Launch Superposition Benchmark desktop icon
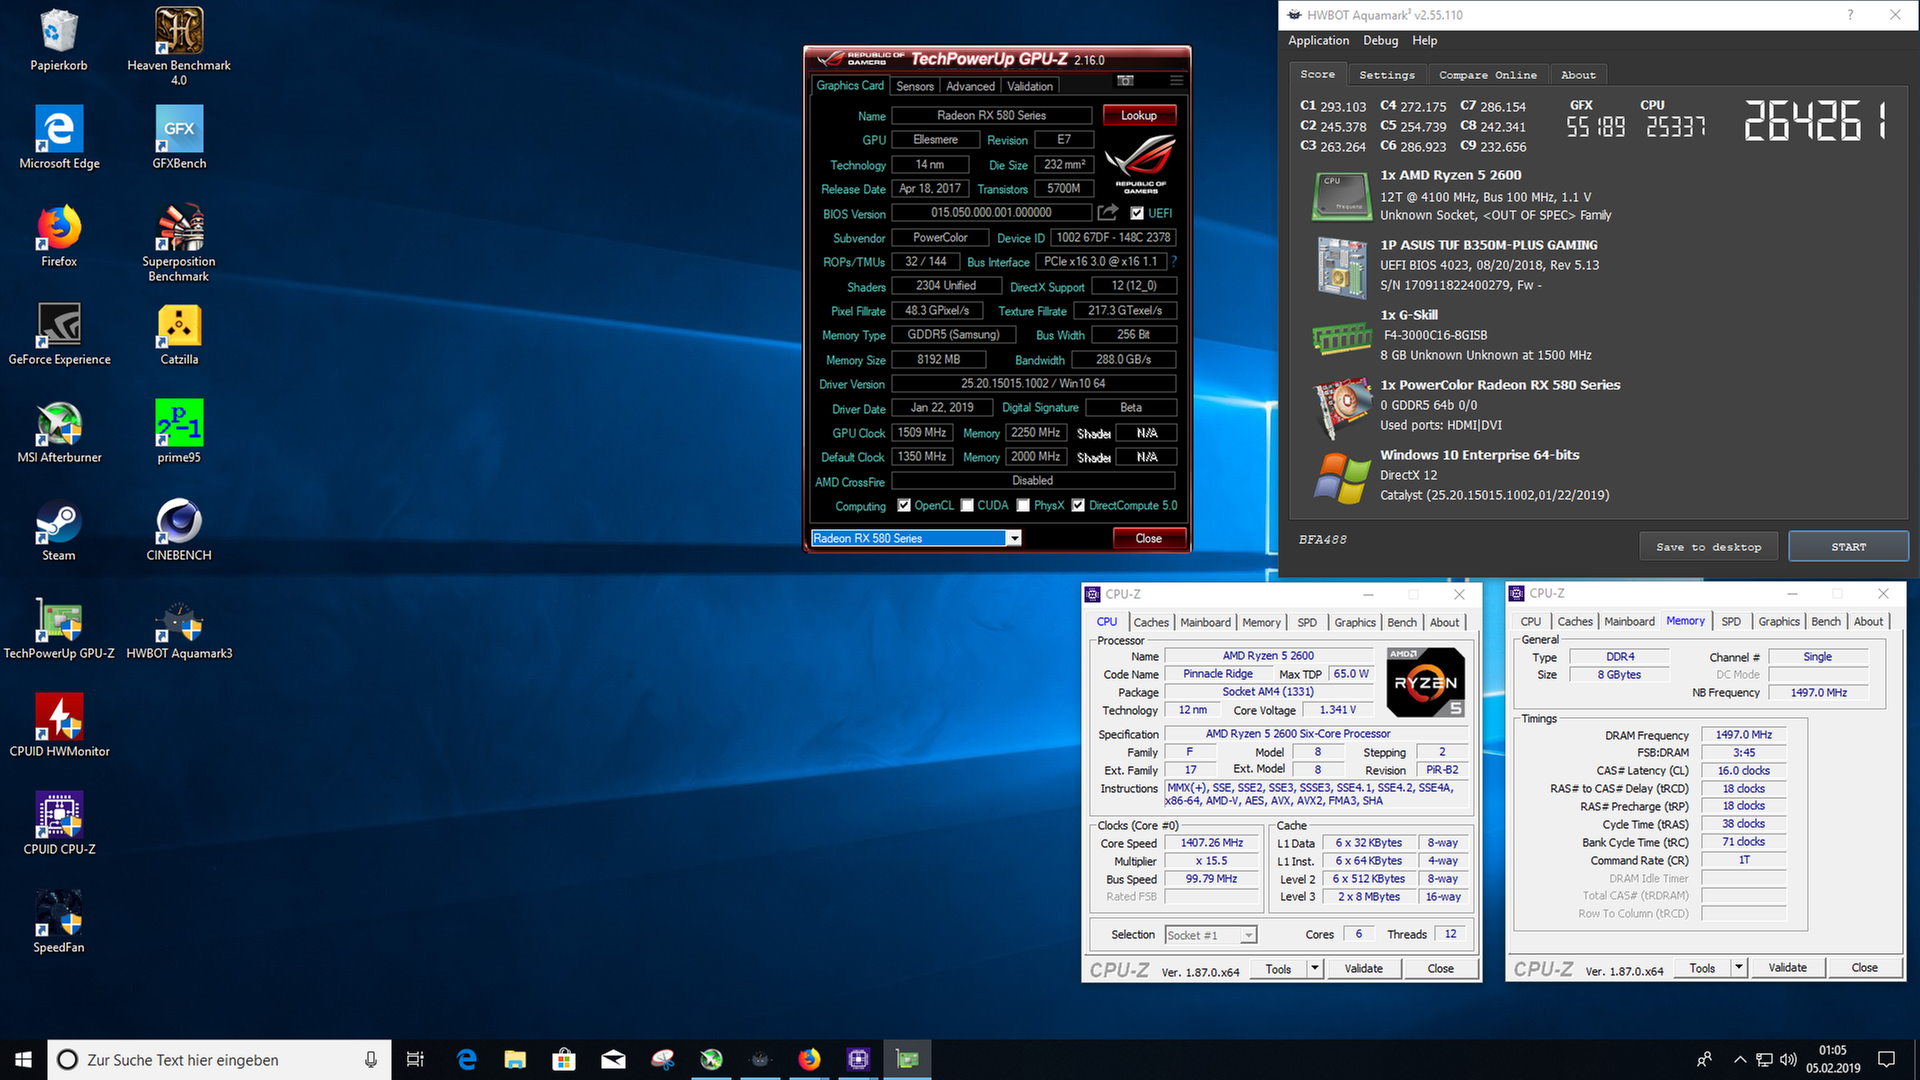Viewport: 1920px width, 1080px height. 179,243
